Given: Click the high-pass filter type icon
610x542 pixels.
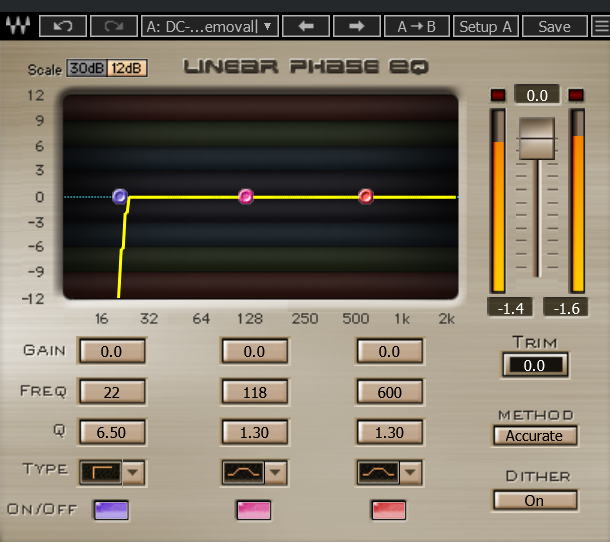Looking at the screenshot, I should 101,472.
